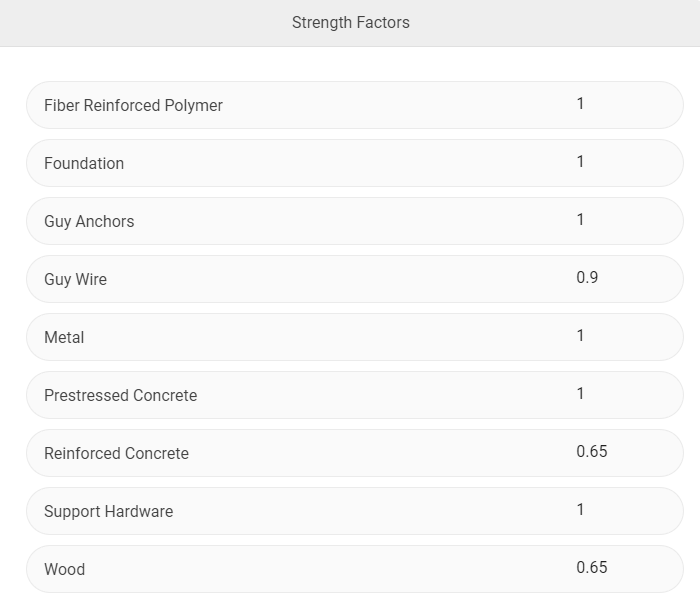Edit the Guy Anchors factor value
Viewport: 700px width, 602px height.
coord(581,220)
